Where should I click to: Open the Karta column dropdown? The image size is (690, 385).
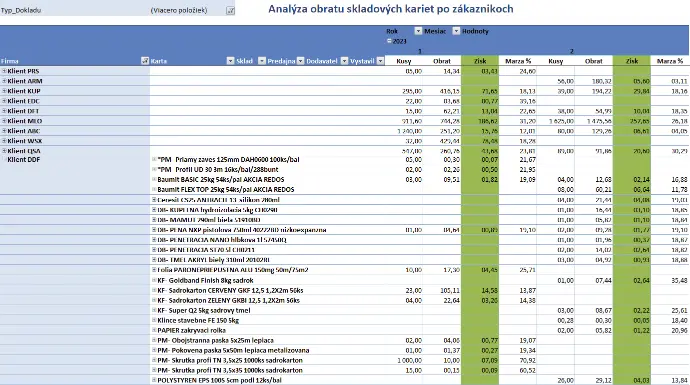point(230,61)
